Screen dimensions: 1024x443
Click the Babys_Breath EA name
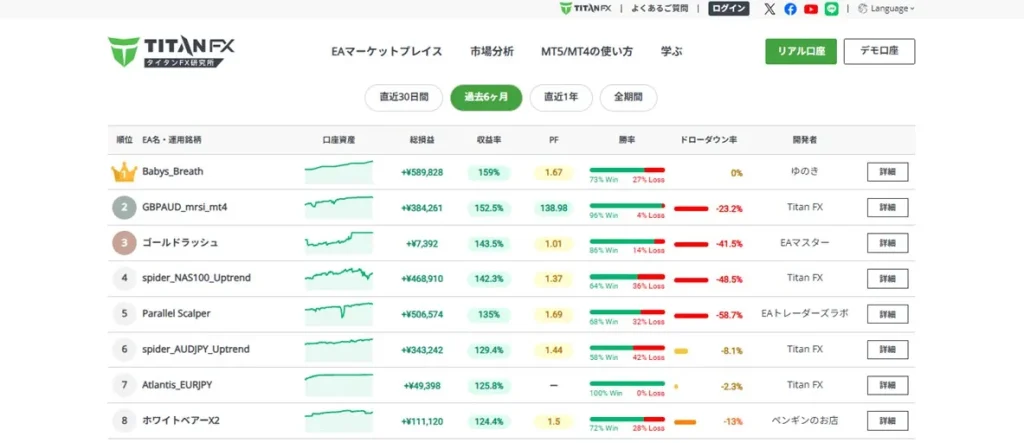pos(172,172)
